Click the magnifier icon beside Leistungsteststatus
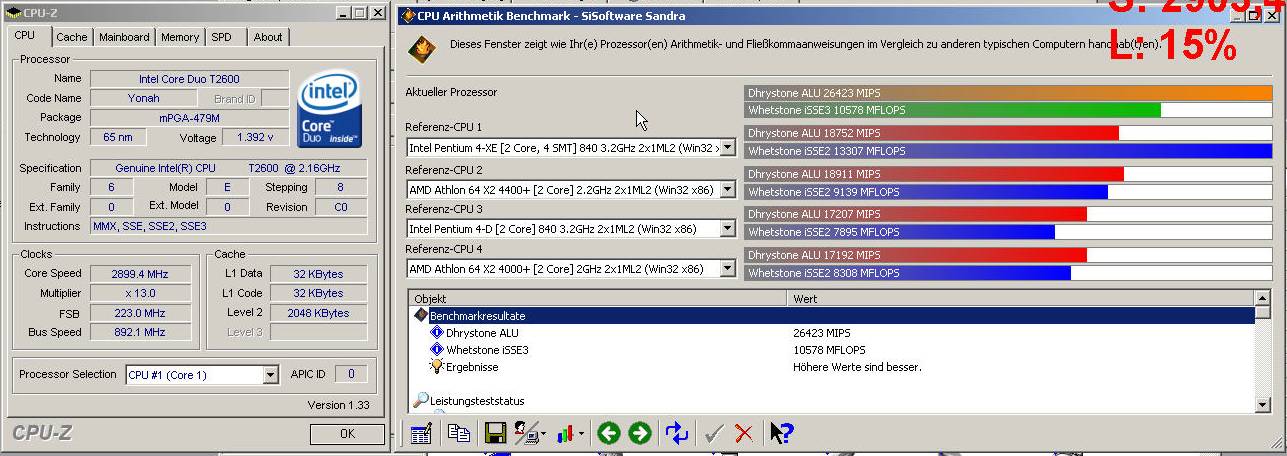This screenshot has width=1287, height=456. 421,401
